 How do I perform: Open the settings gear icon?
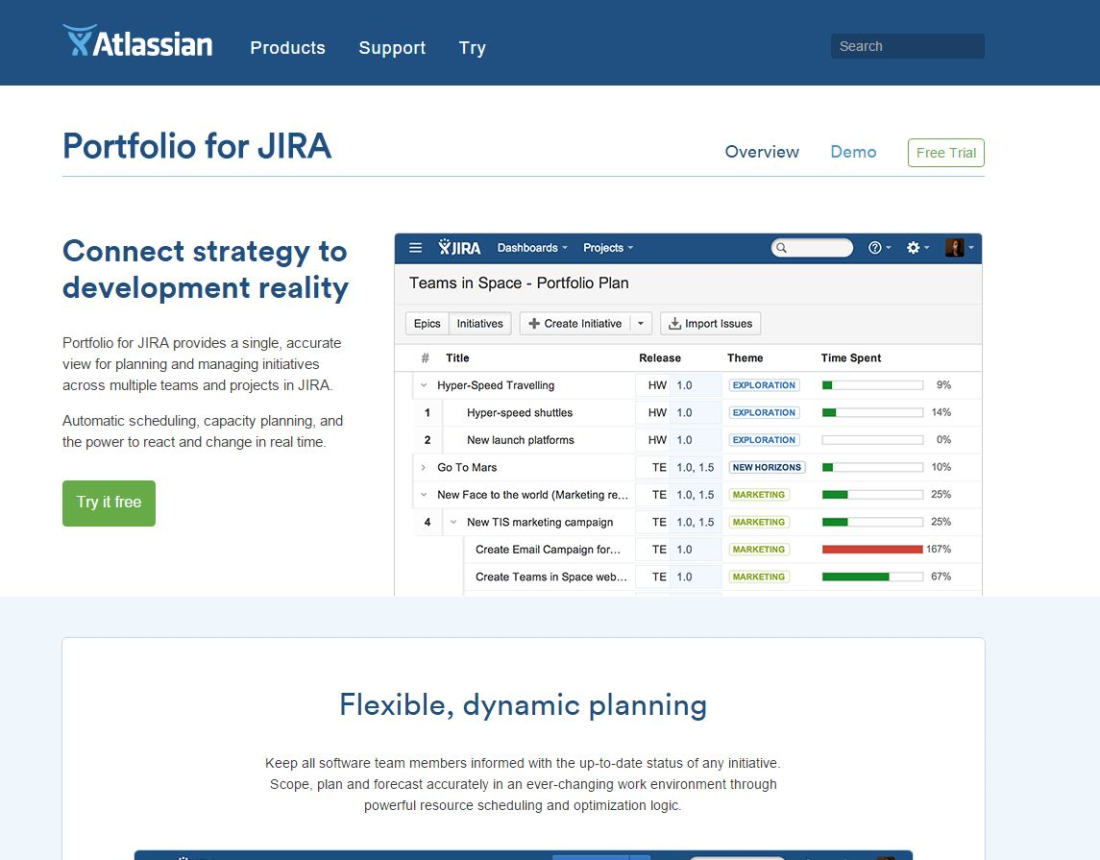click(x=913, y=248)
